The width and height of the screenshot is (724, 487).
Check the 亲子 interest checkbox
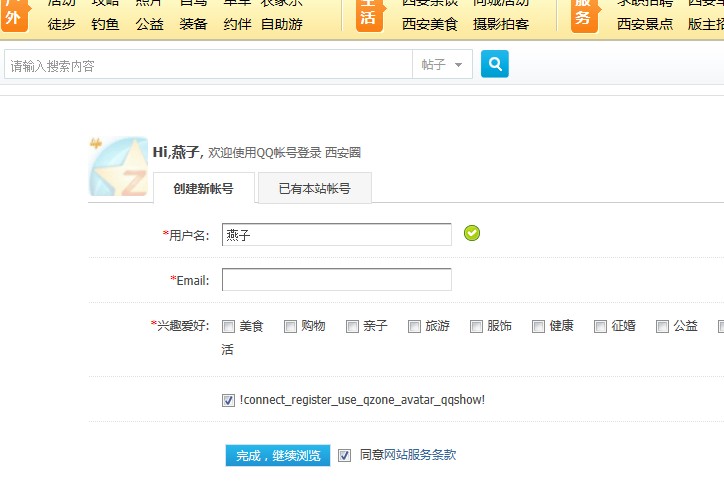352,326
